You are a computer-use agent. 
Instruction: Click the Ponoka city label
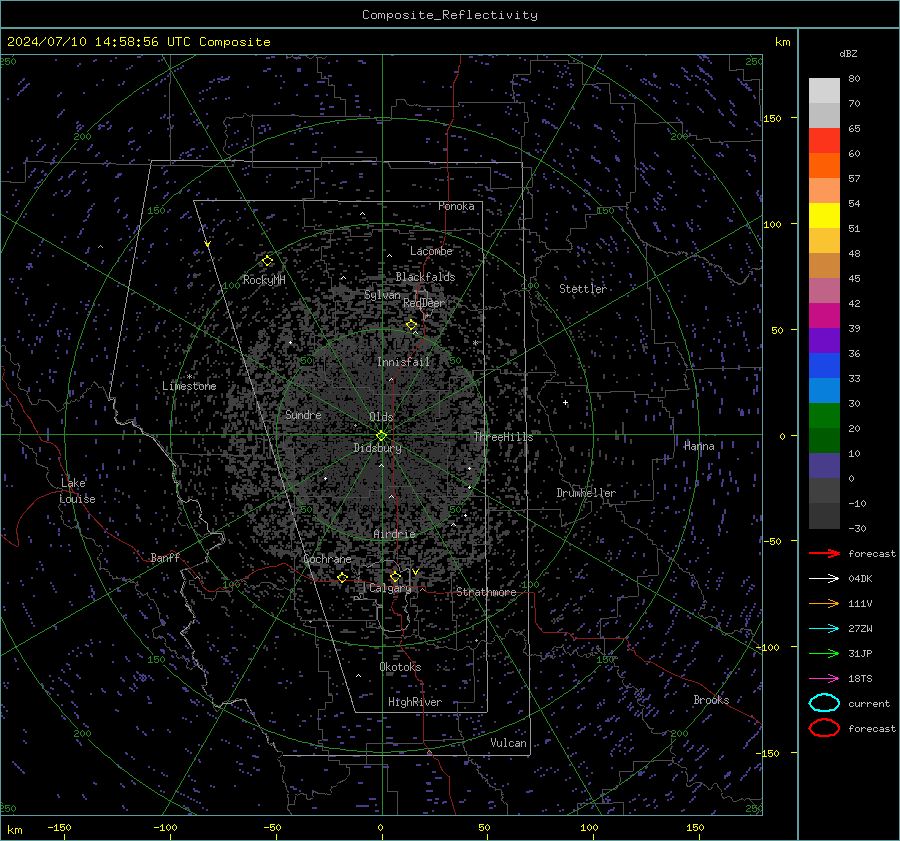pos(456,206)
